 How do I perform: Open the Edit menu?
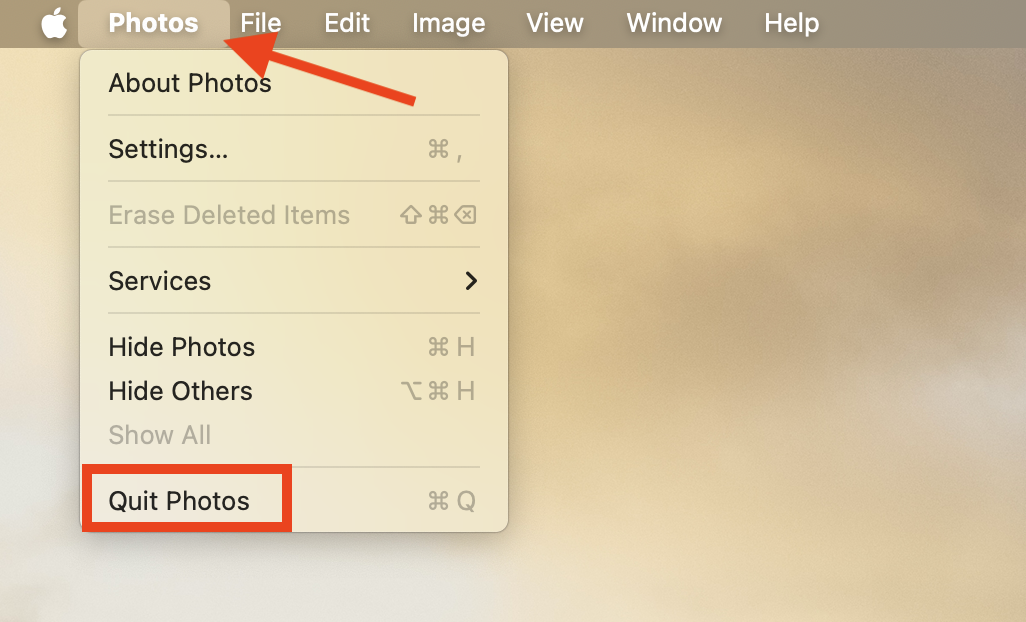coord(346,22)
